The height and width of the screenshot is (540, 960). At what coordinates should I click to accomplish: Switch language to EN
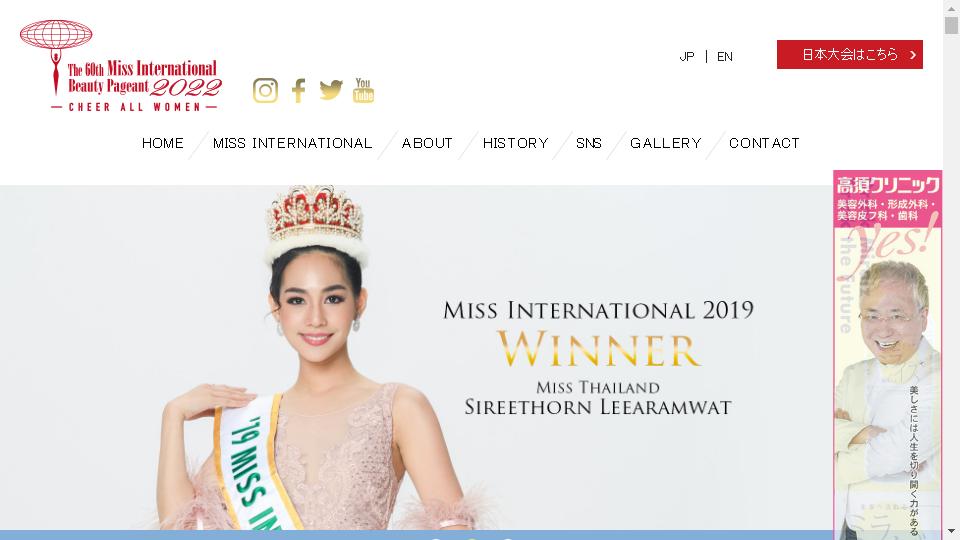point(725,56)
